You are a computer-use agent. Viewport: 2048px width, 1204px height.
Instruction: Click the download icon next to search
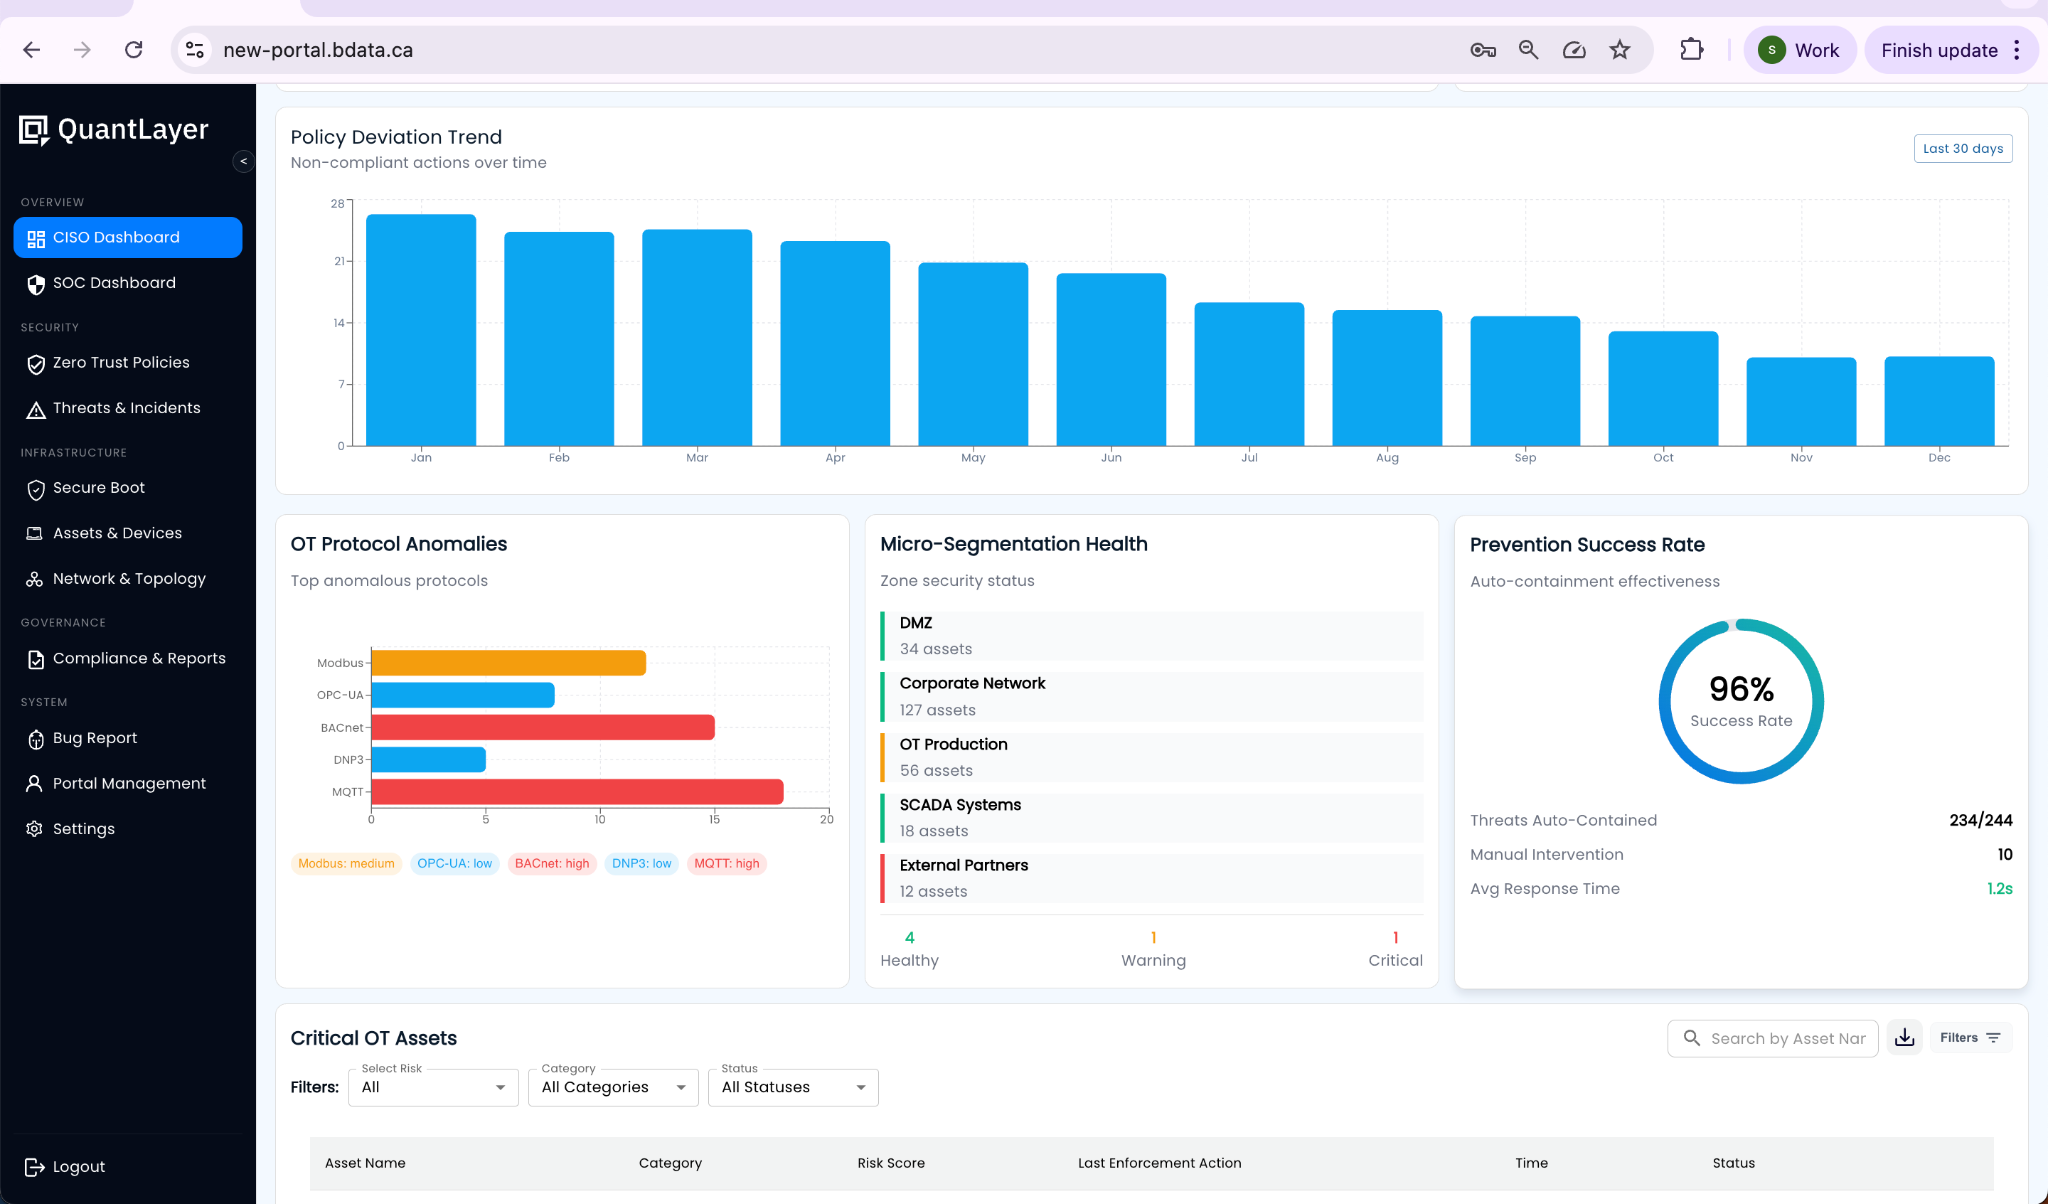click(1904, 1038)
